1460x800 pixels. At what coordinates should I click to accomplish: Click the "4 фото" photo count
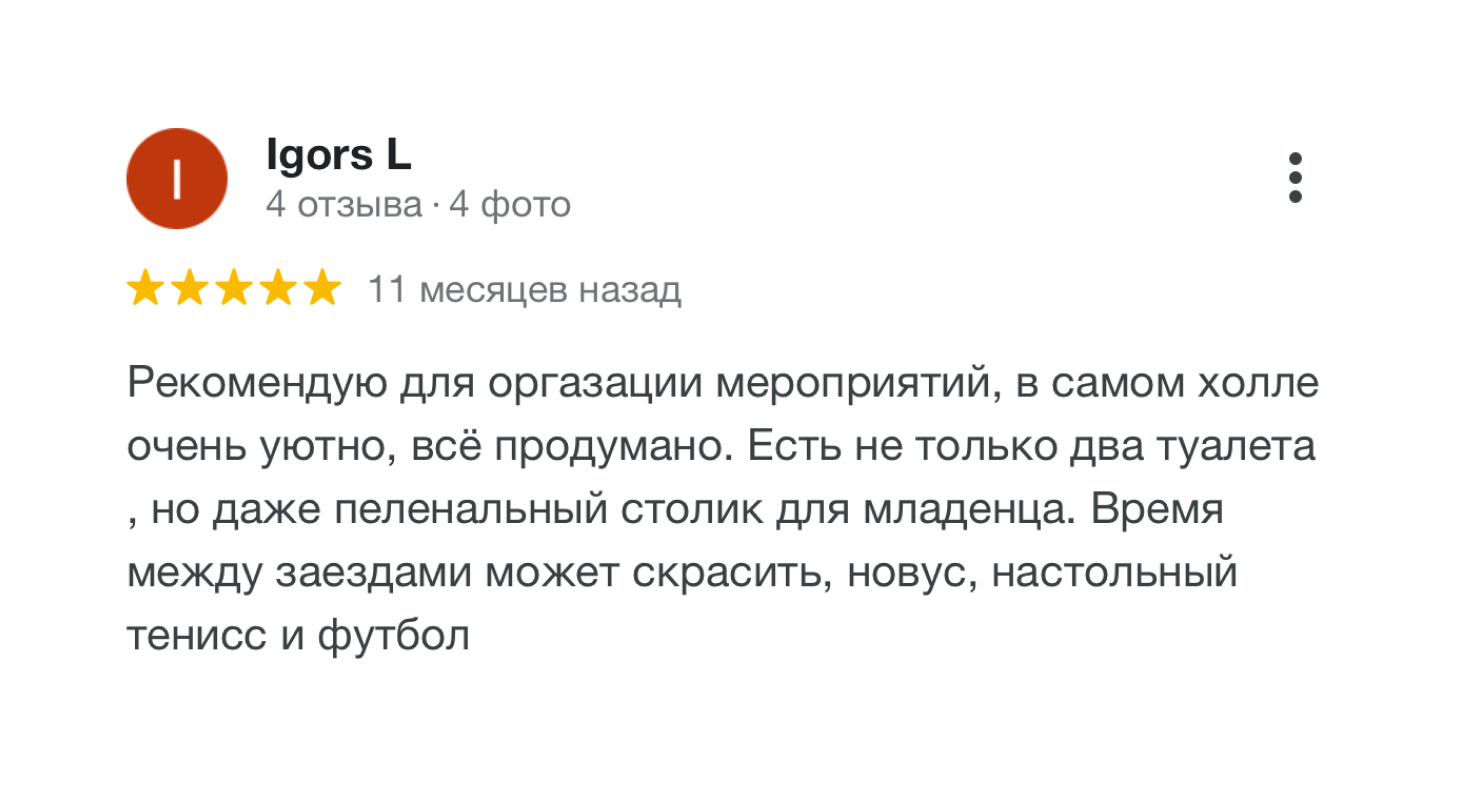click(x=510, y=205)
